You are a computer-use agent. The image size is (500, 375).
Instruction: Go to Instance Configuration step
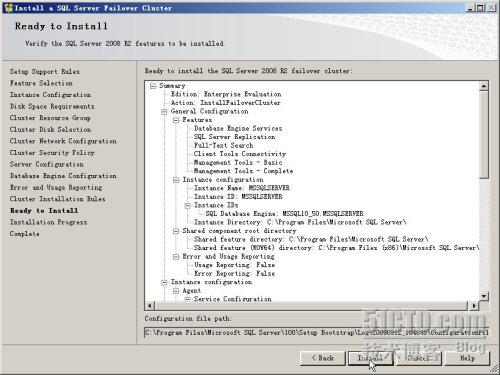click(50, 95)
